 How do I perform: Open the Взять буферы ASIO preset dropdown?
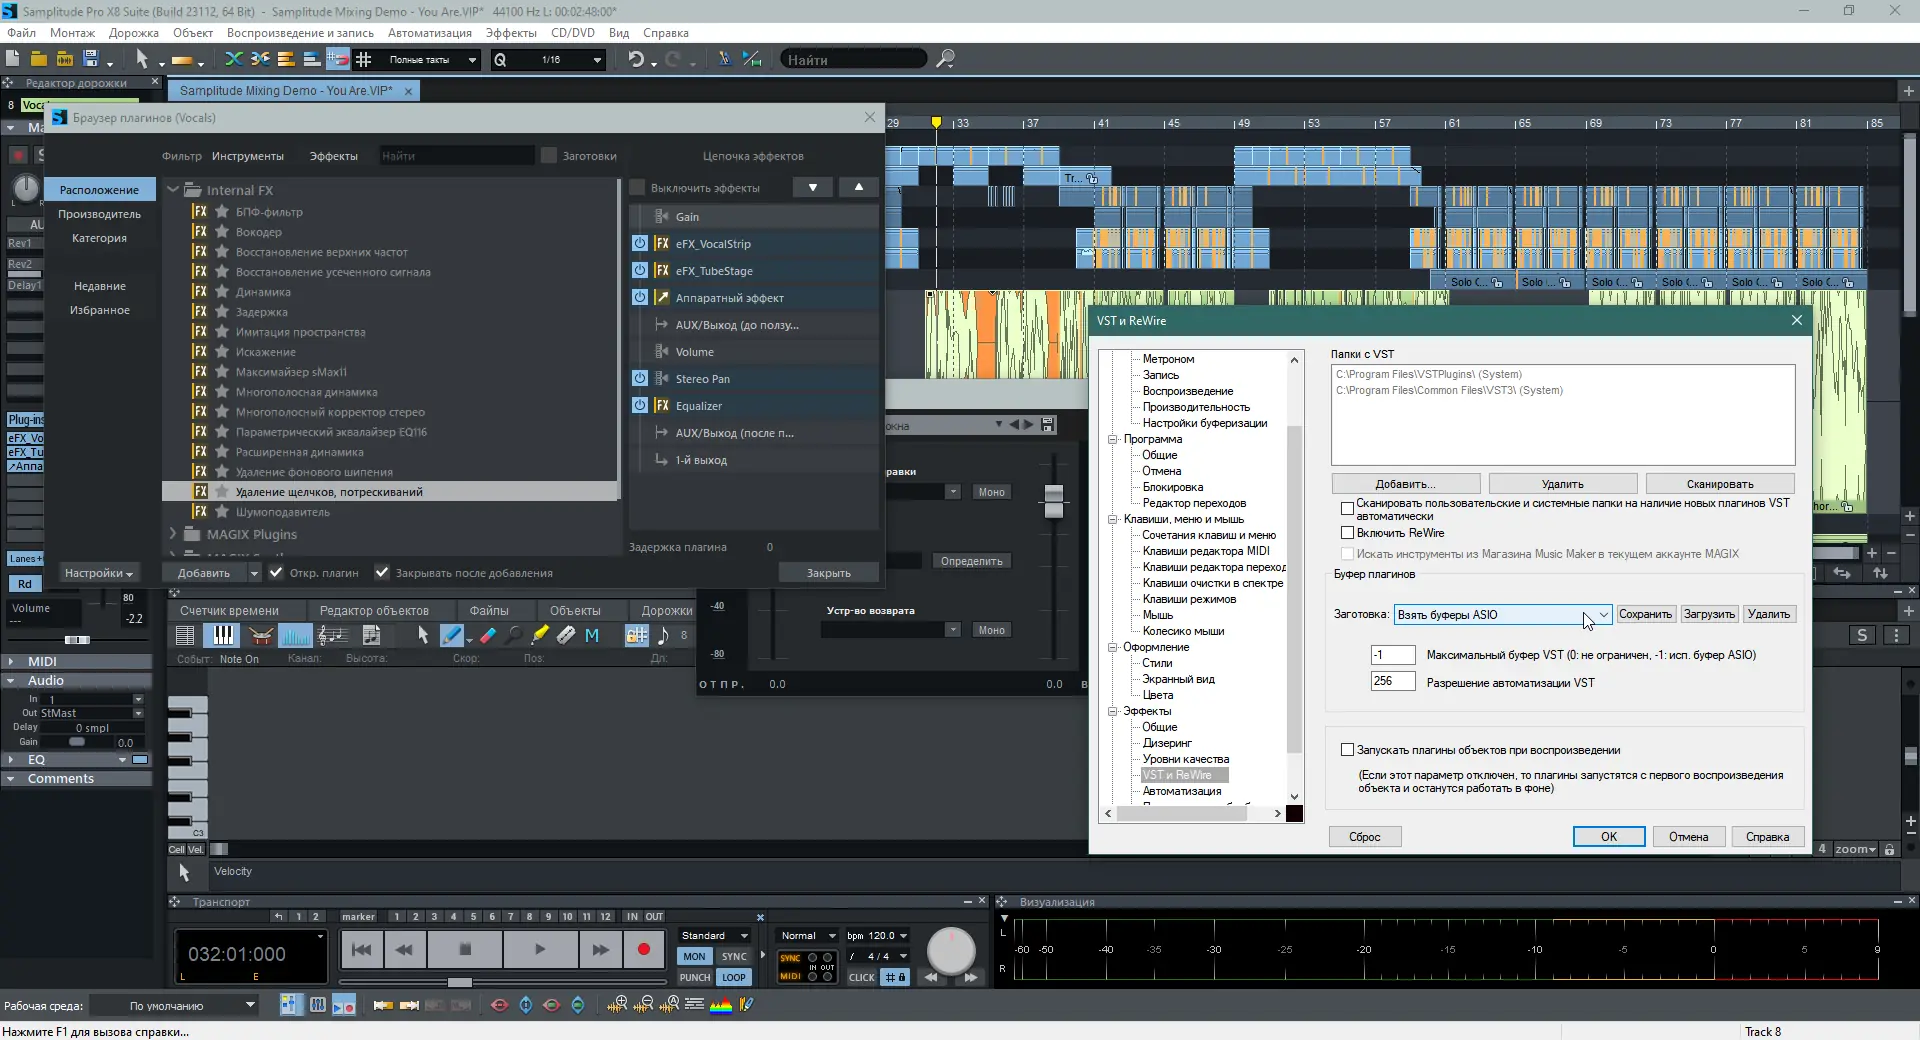(1602, 614)
